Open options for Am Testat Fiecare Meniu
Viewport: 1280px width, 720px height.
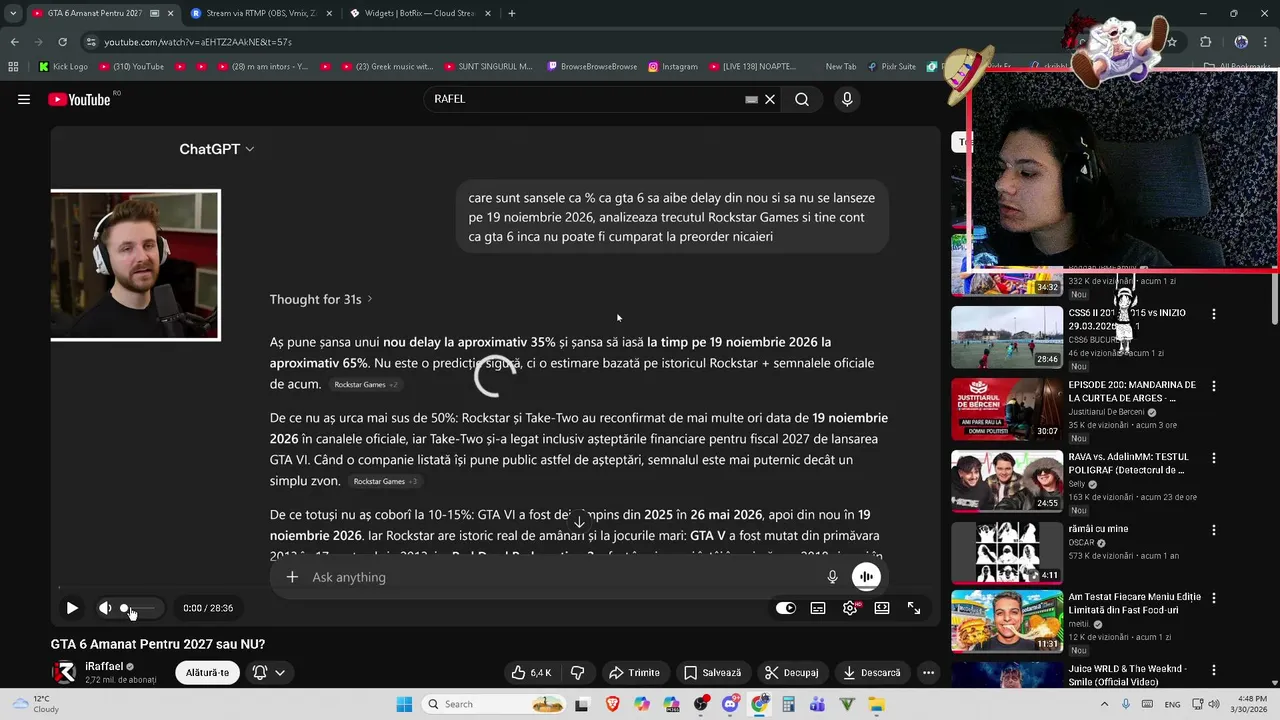tap(1214, 598)
